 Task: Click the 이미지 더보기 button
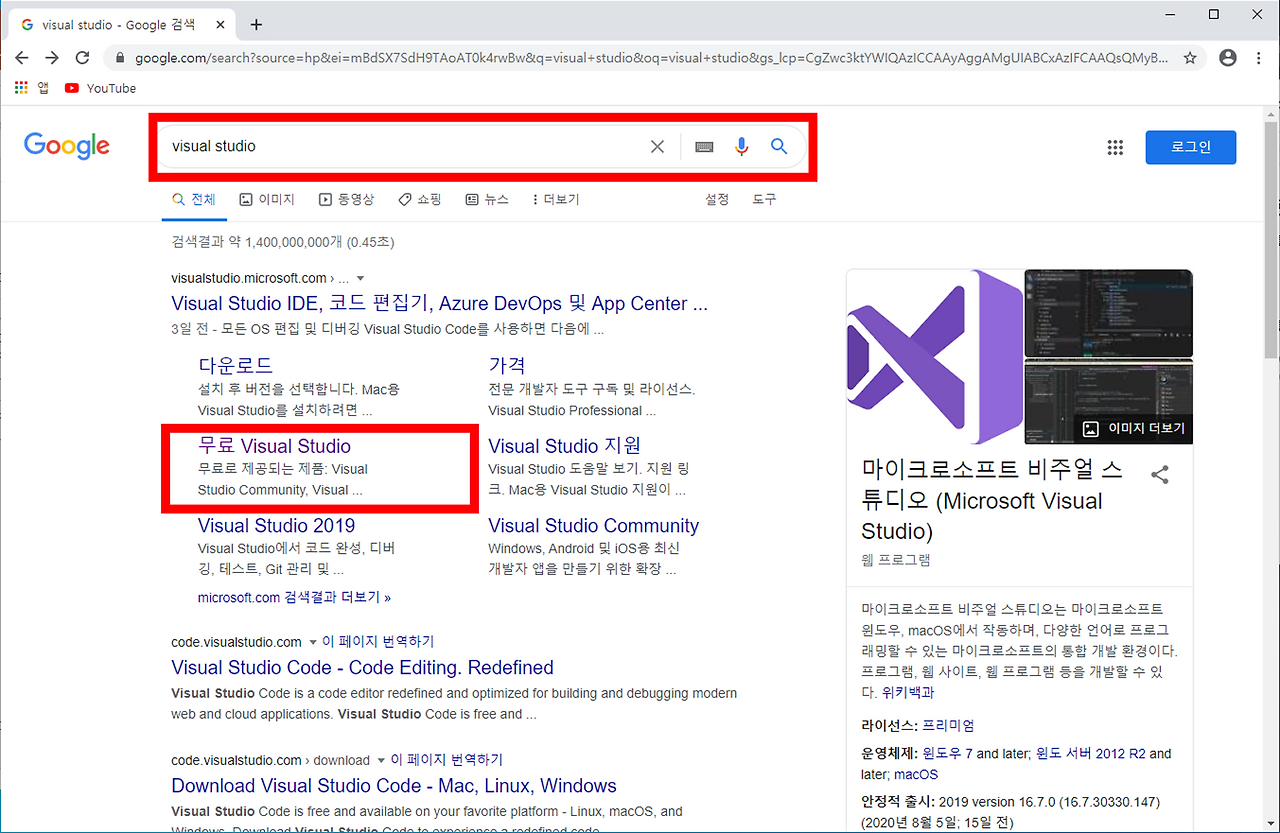(x=1135, y=428)
